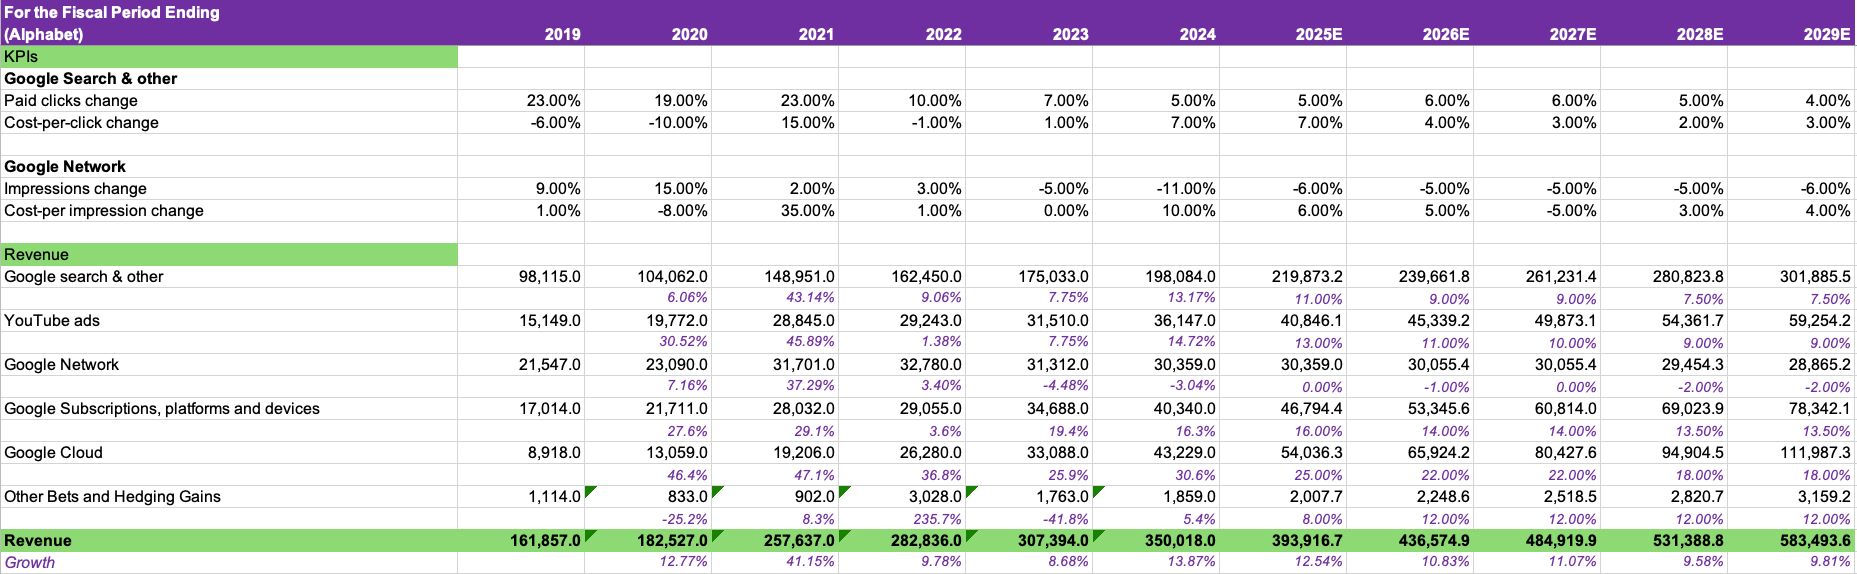The width and height of the screenshot is (1857, 574).
Task: Click the 2019 column header
Action: 563,34
